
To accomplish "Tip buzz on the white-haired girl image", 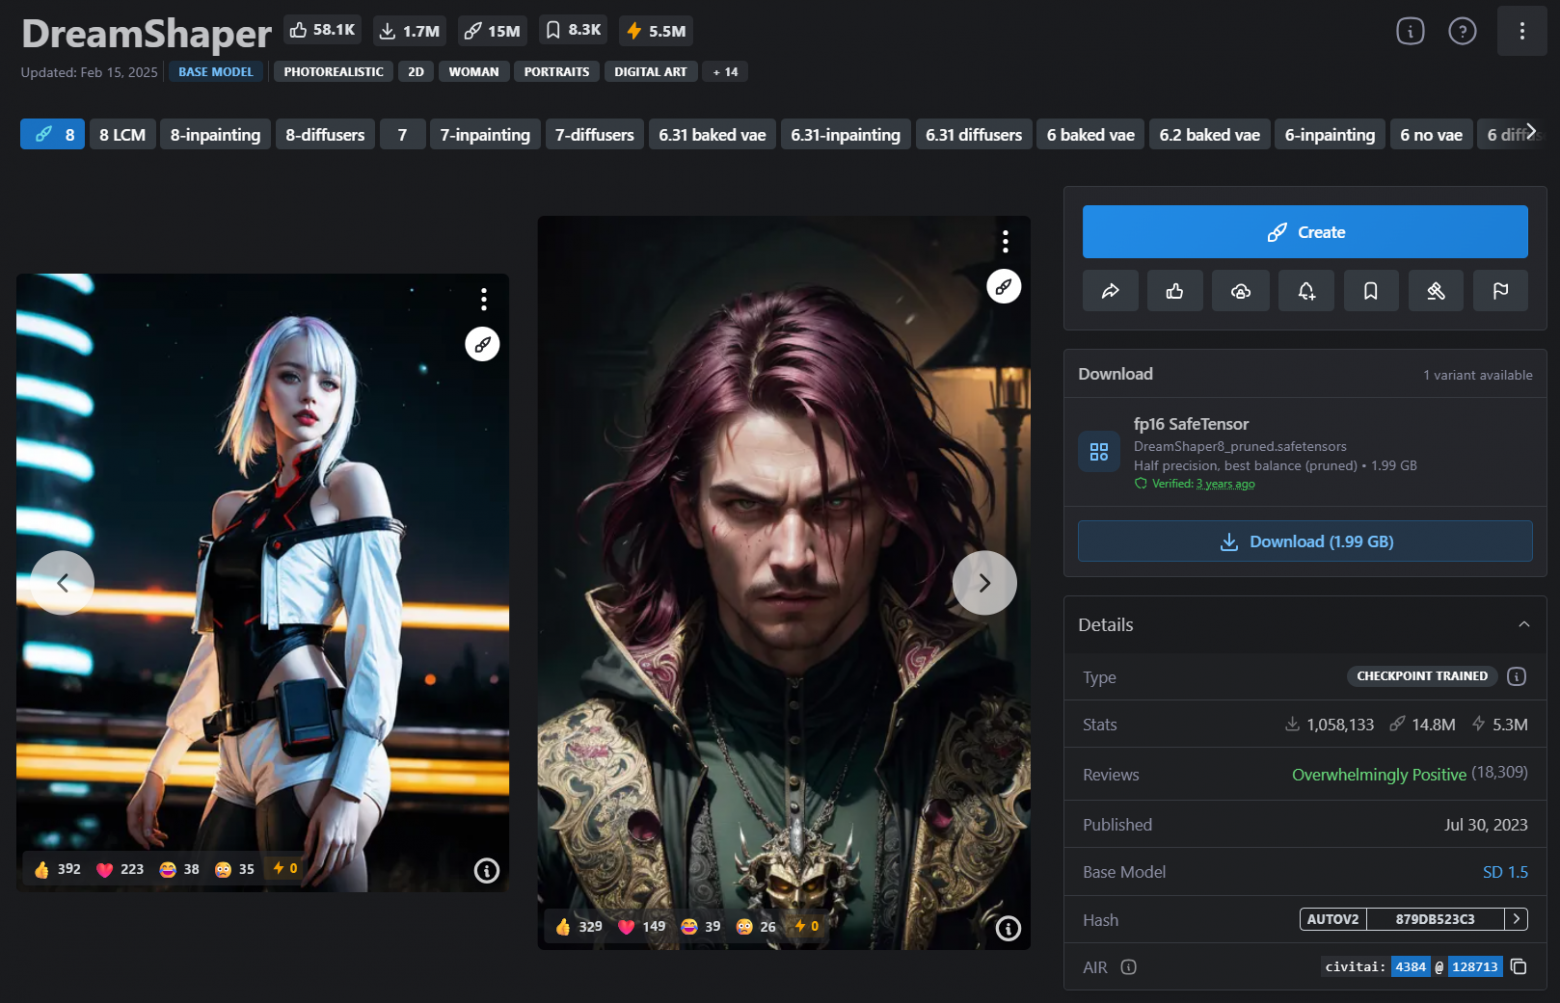I will click(285, 869).
